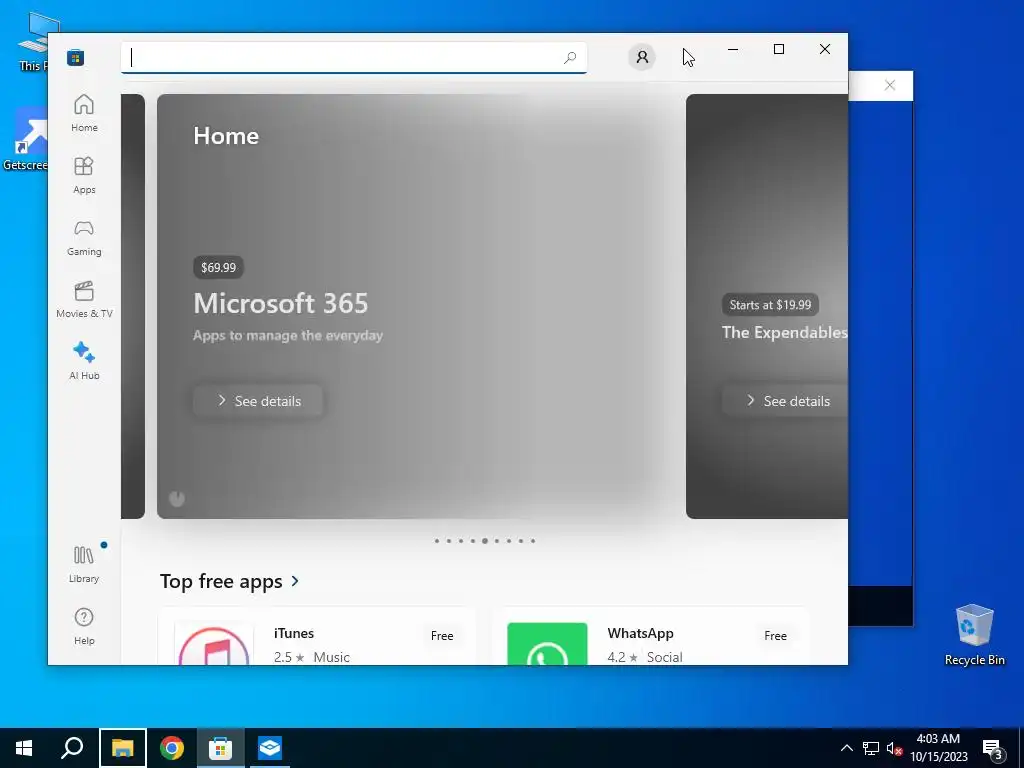
Task: Open File Explorer from the taskbar
Action: [x=123, y=748]
